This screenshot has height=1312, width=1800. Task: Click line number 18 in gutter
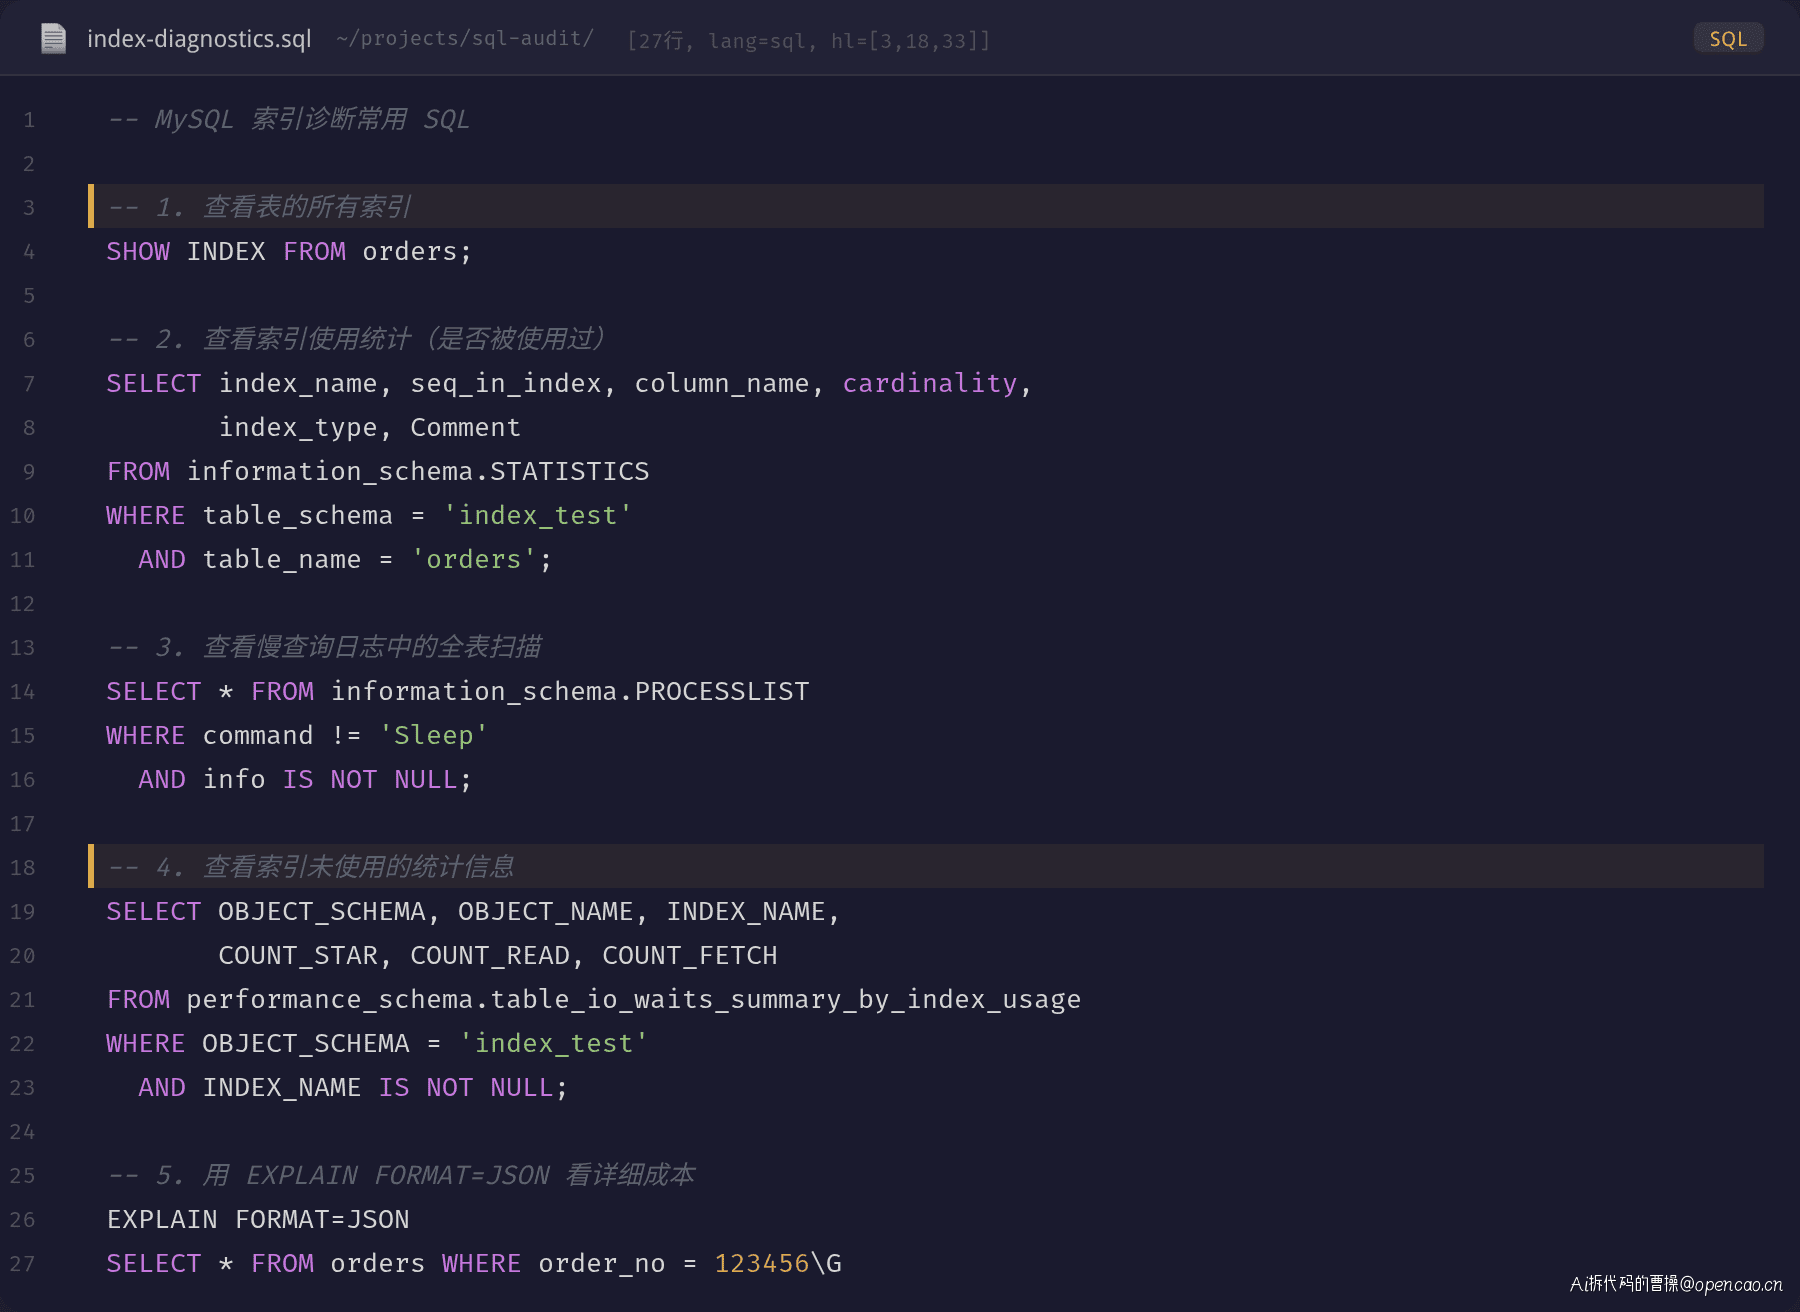(x=22, y=868)
